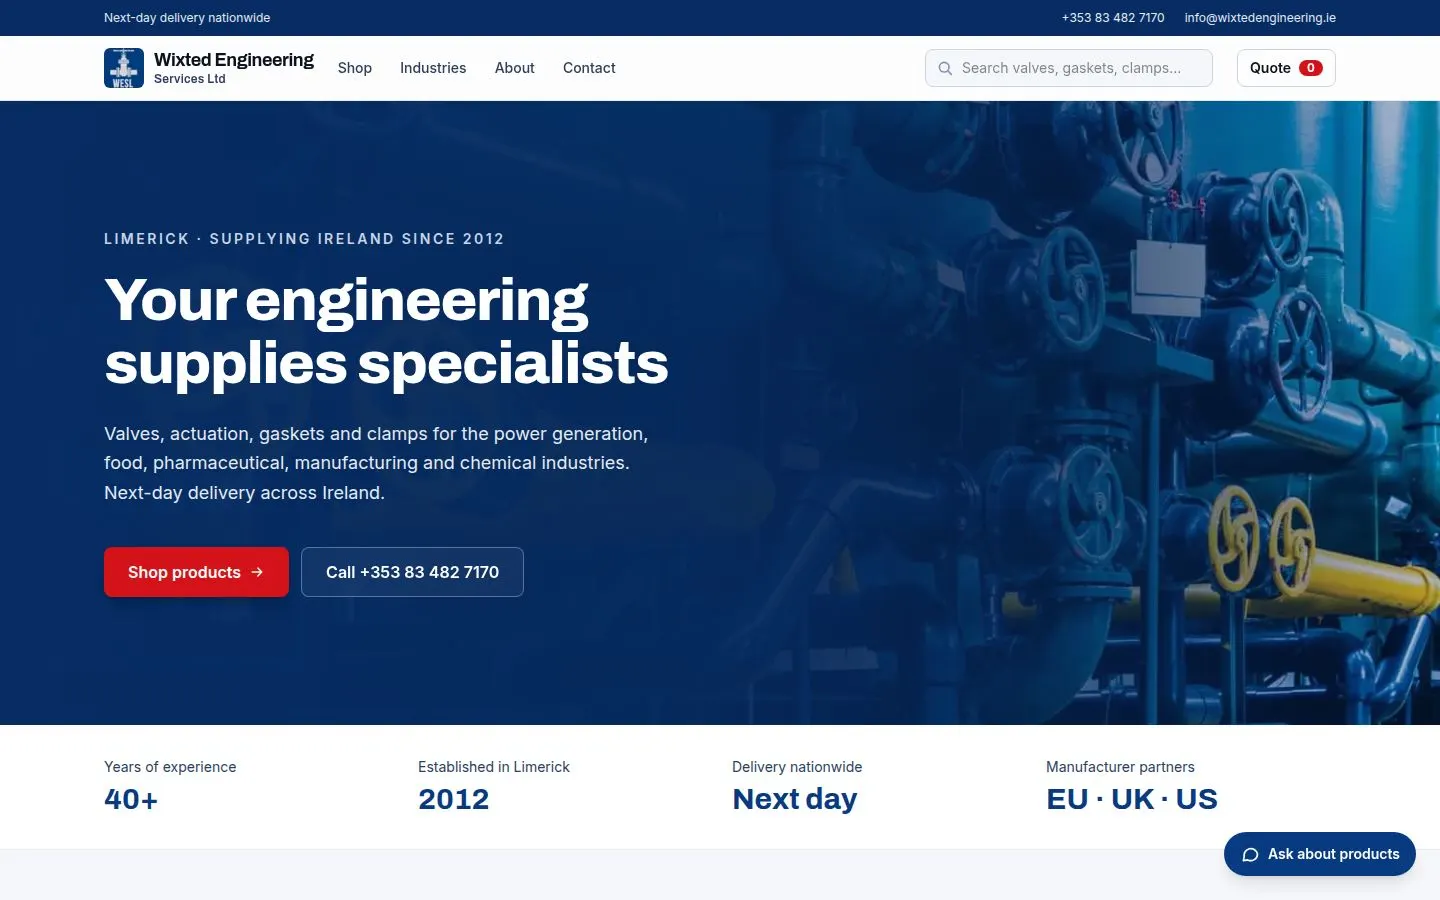
Task: Click the magnifier icon in the search bar
Action: point(945,68)
